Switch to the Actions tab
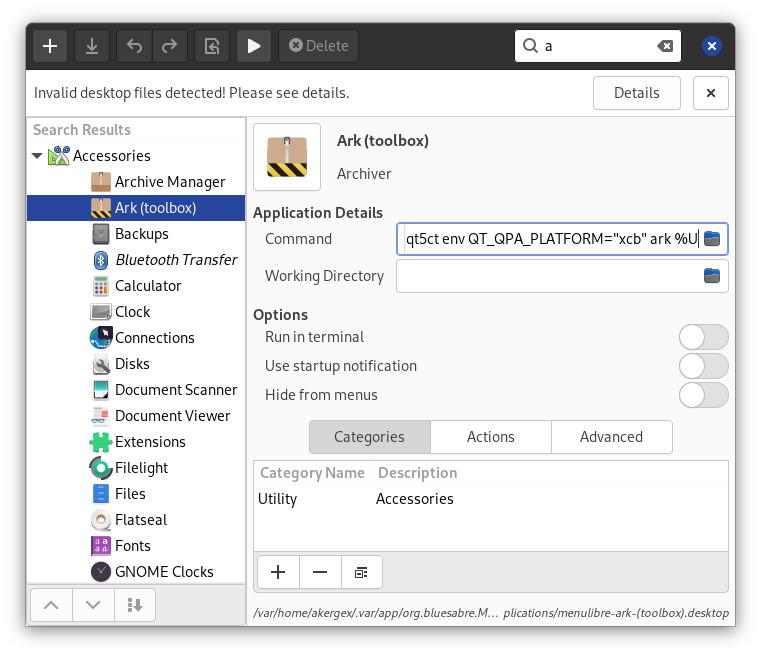The width and height of the screenshot is (761, 655). (491, 437)
